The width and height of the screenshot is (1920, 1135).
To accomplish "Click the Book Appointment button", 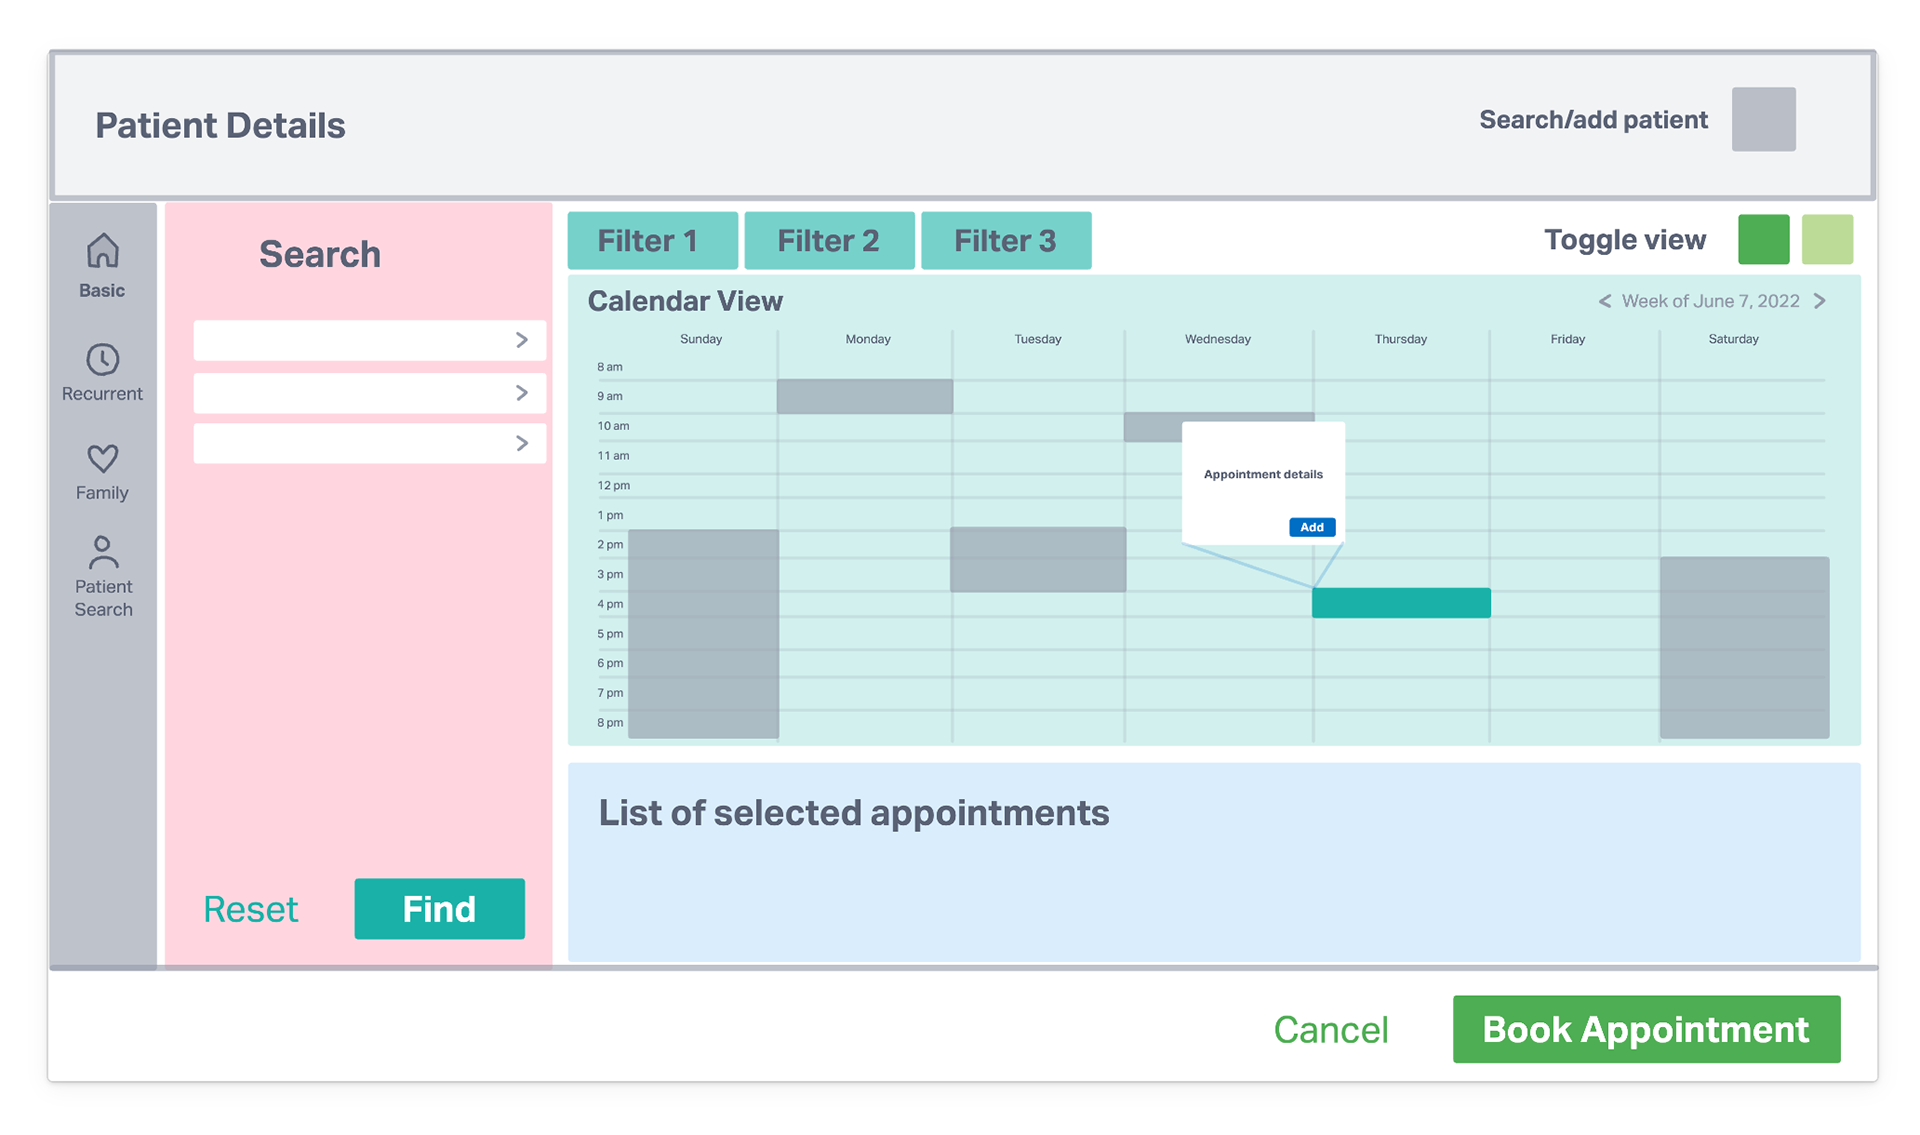I will pos(1646,1029).
